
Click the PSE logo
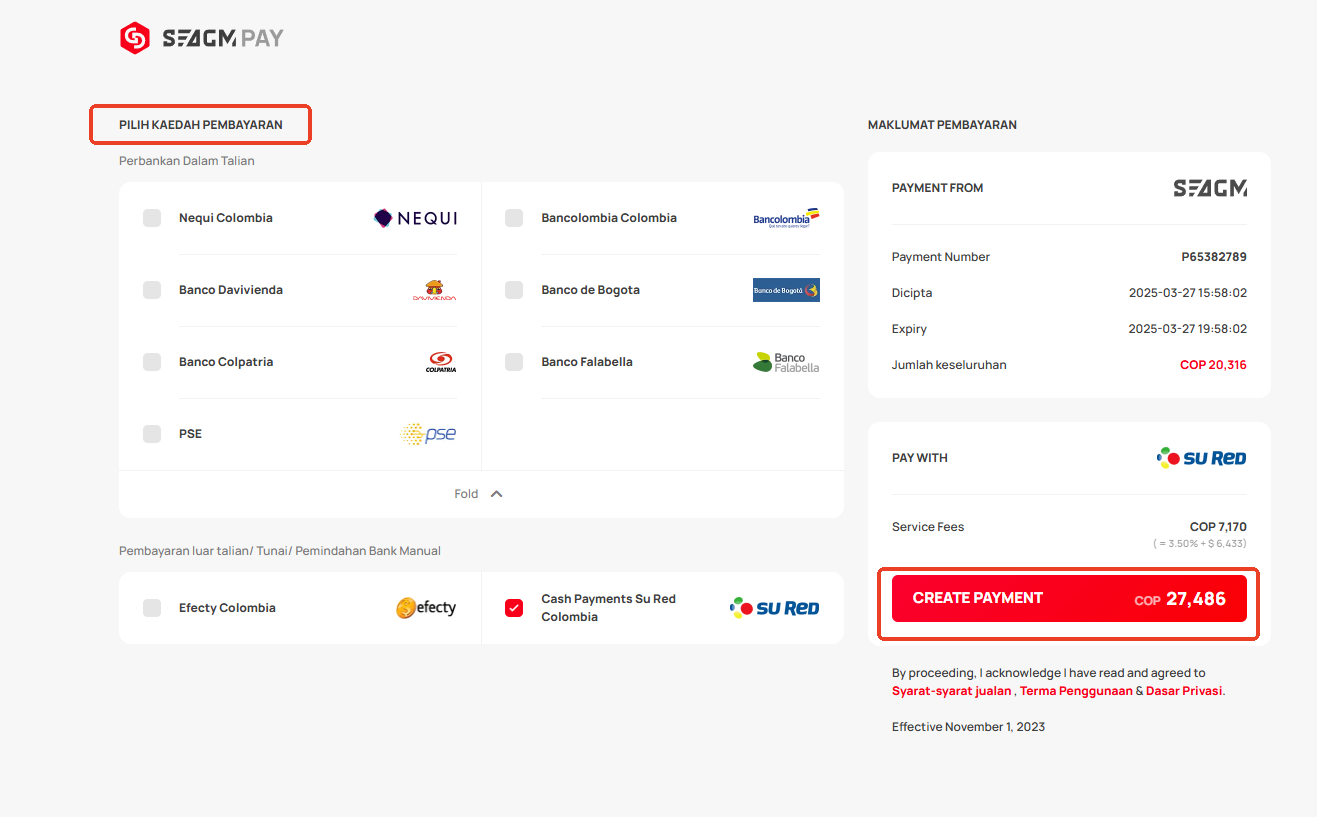(428, 434)
